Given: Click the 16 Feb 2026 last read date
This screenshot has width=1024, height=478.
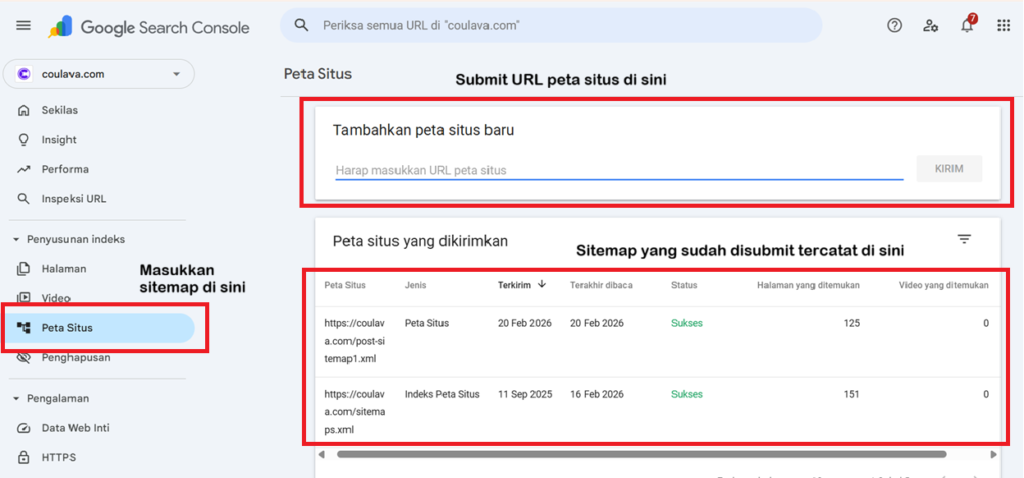Looking at the screenshot, I should click(596, 394).
